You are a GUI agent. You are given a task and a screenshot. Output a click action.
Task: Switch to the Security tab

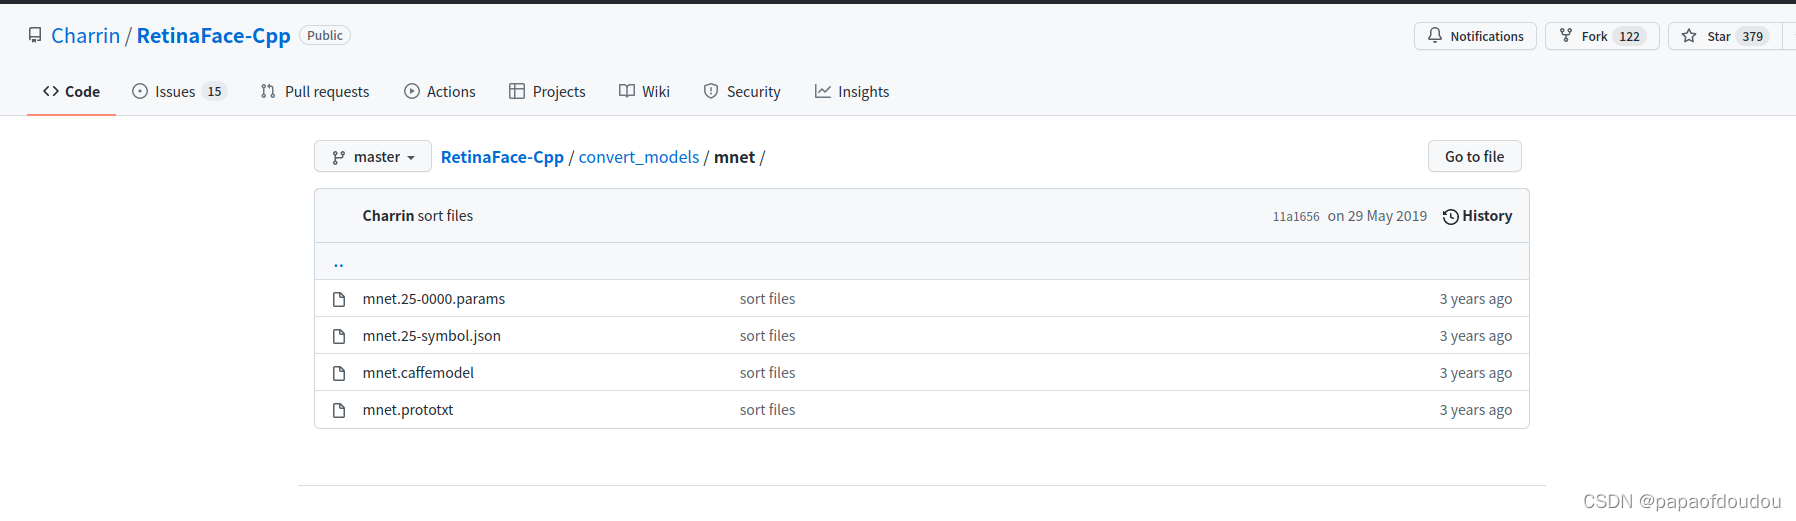click(x=741, y=91)
